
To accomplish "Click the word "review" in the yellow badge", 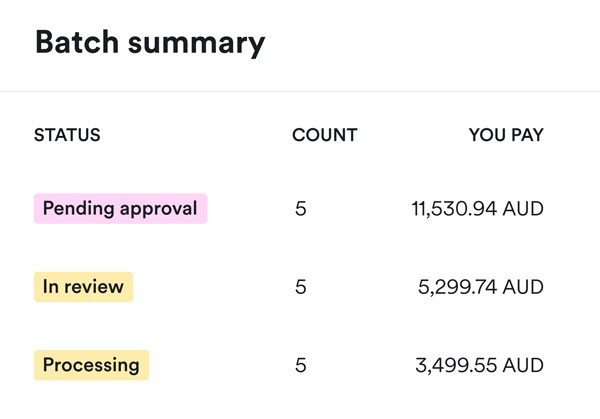I will tap(95, 288).
